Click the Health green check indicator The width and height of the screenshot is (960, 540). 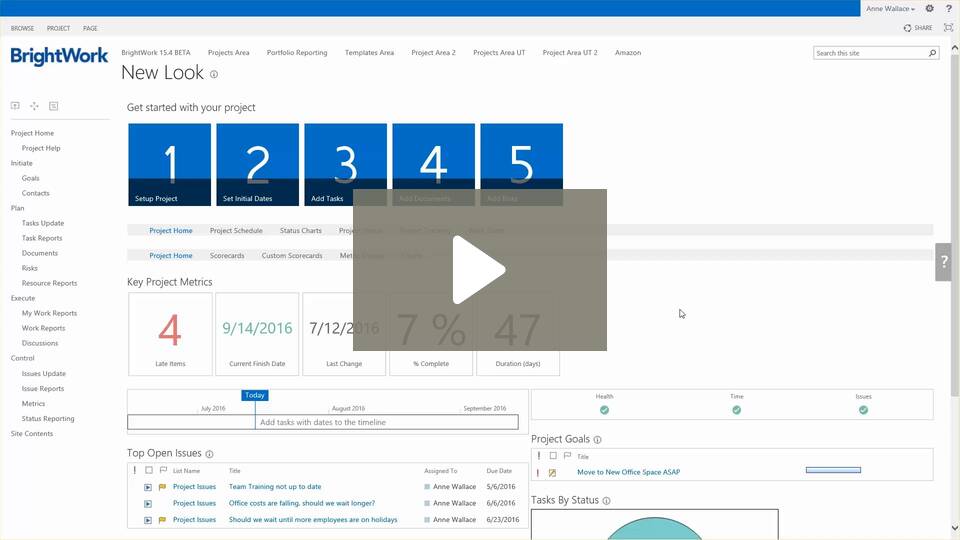coord(604,410)
